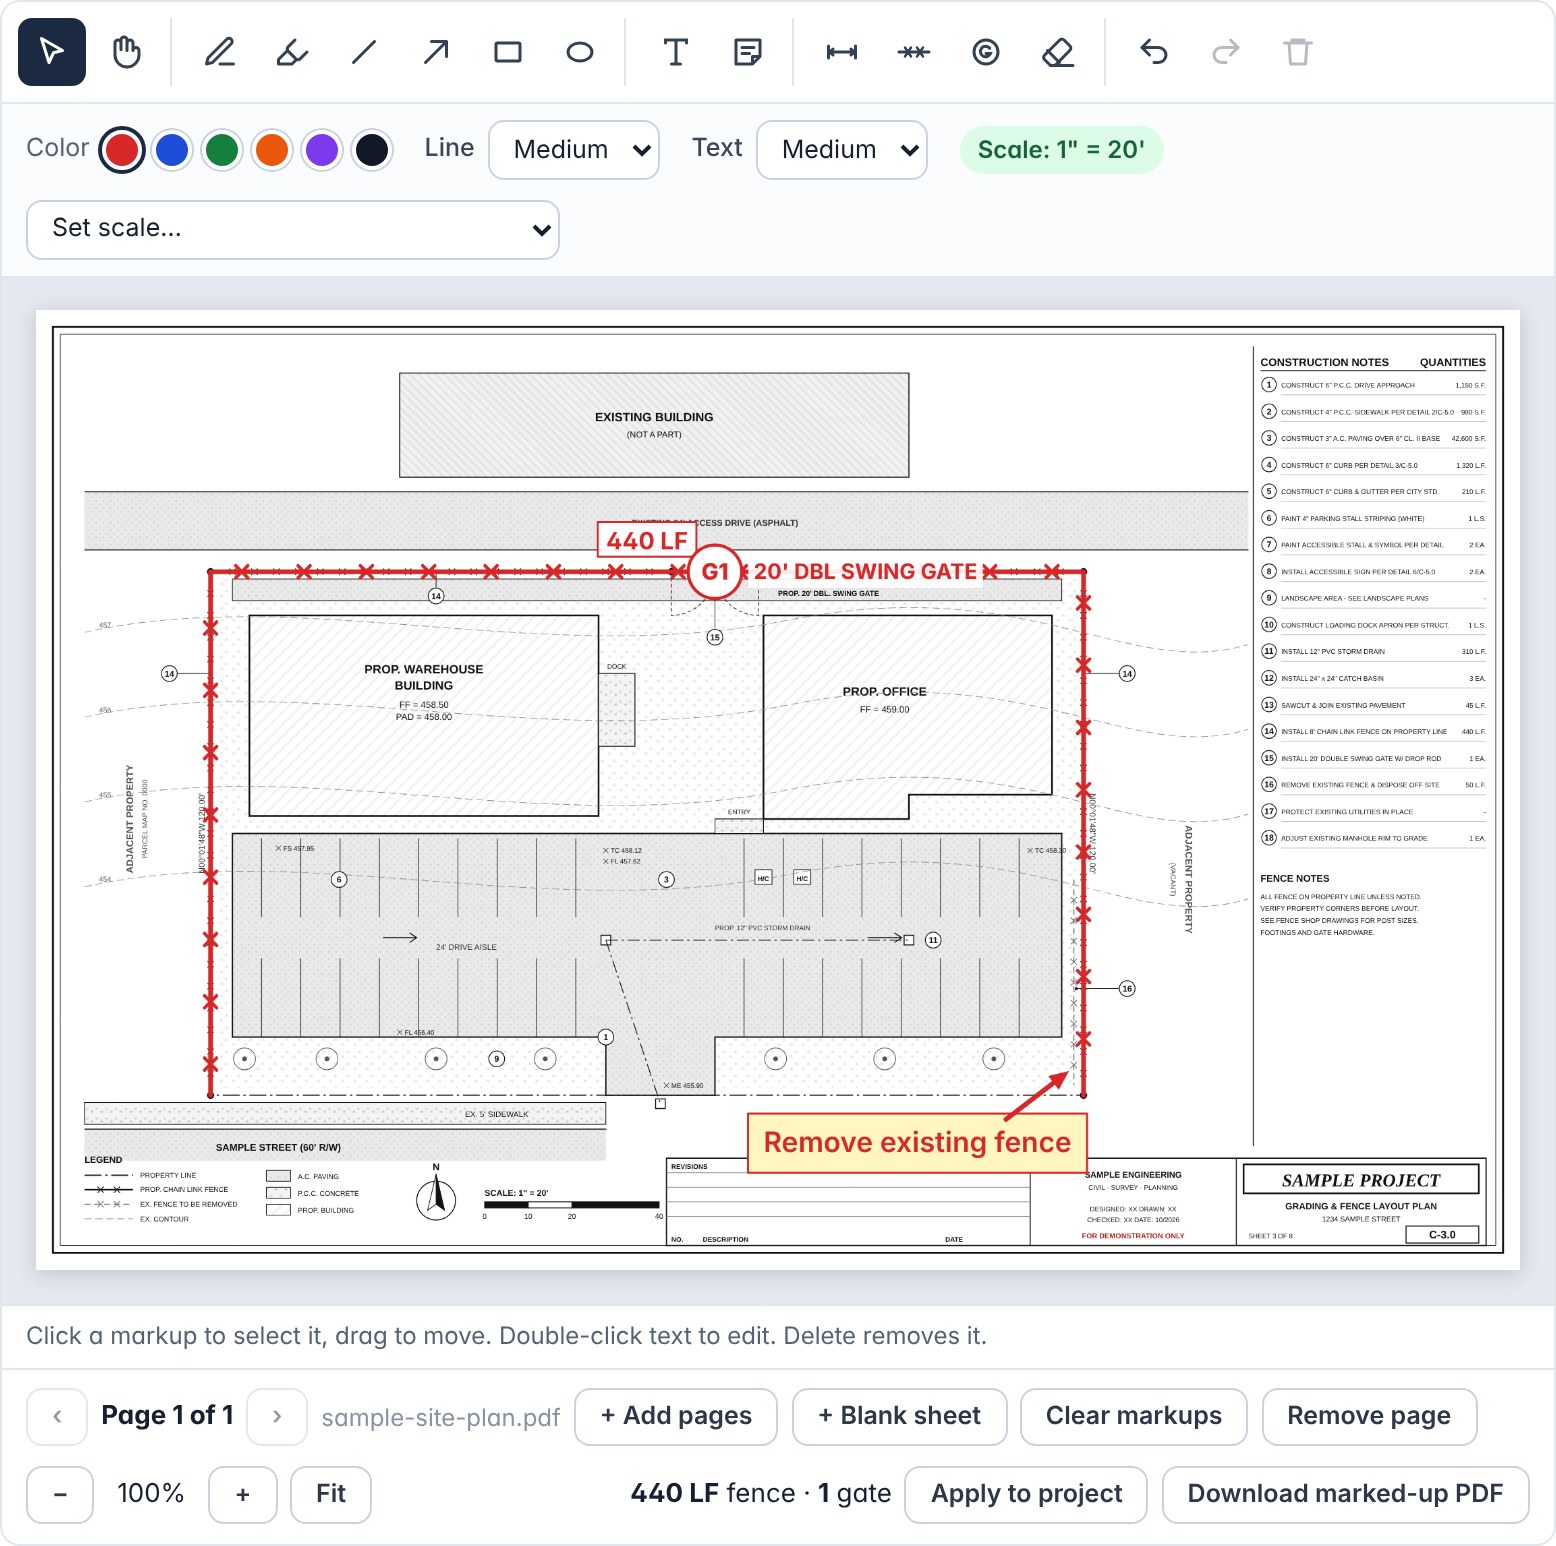Image resolution: width=1556 pixels, height=1546 pixels.
Task: Click the FENCE NOTES heading
Action: pos(1295,878)
